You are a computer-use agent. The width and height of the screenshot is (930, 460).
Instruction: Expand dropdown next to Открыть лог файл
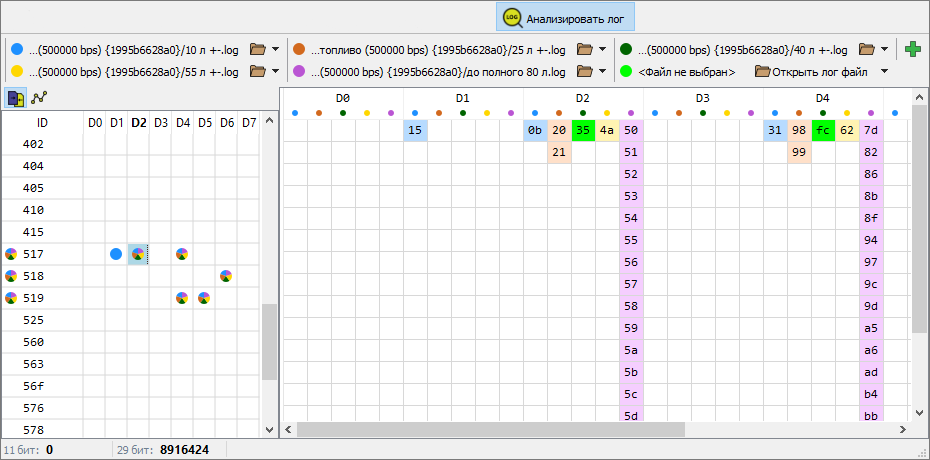884,71
